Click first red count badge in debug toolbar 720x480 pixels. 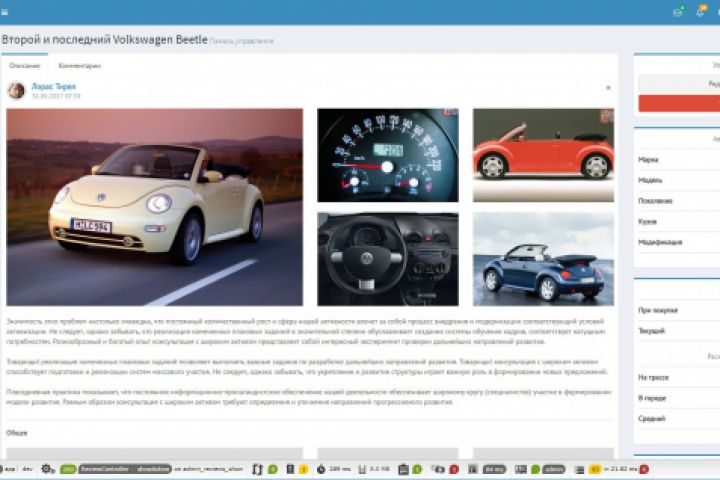454,469
